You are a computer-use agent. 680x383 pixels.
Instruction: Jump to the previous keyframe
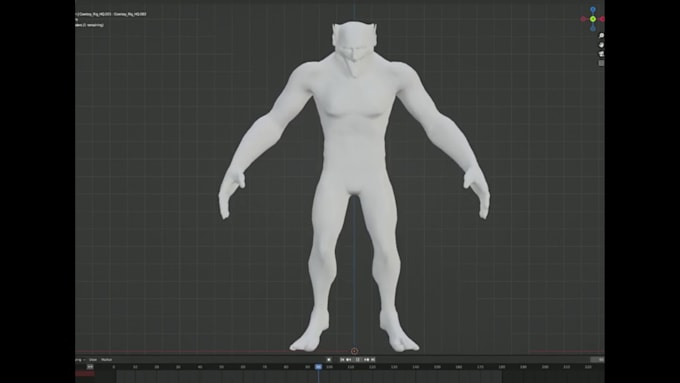[348, 360]
